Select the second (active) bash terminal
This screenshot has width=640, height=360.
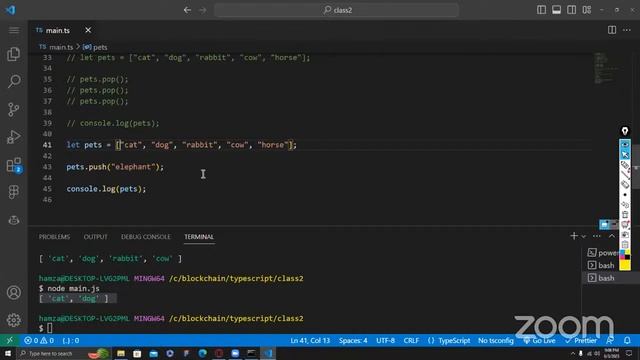[601, 278]
